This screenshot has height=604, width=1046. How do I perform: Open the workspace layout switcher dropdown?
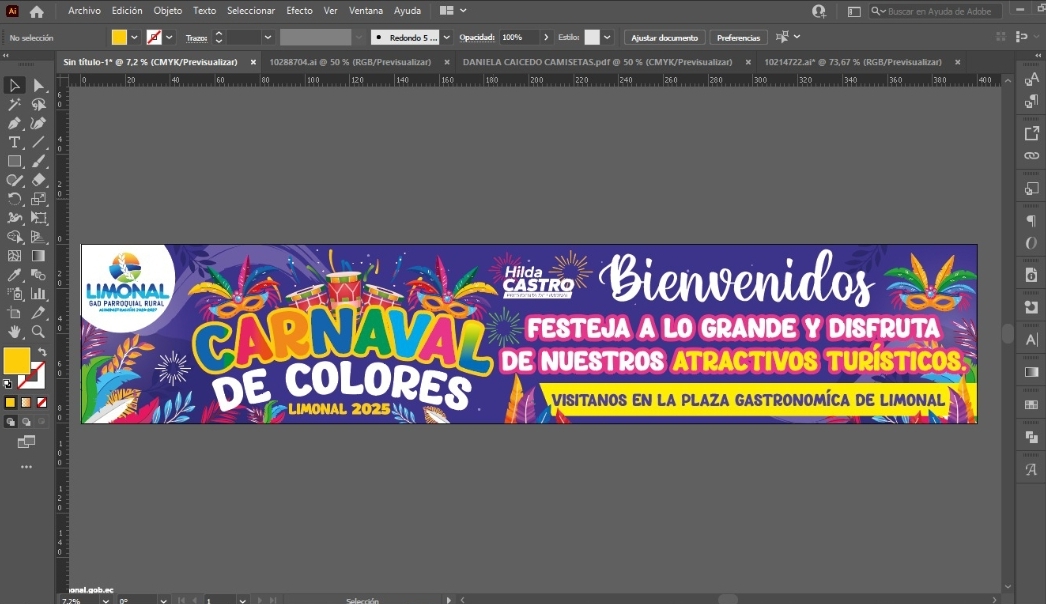463,11
